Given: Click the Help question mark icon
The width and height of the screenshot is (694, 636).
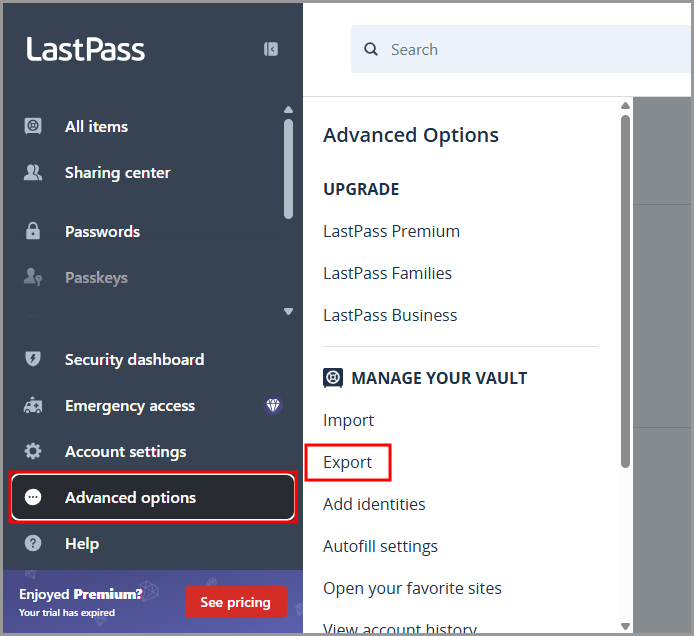Looking at the screenshot, I should tap(33, 543).
